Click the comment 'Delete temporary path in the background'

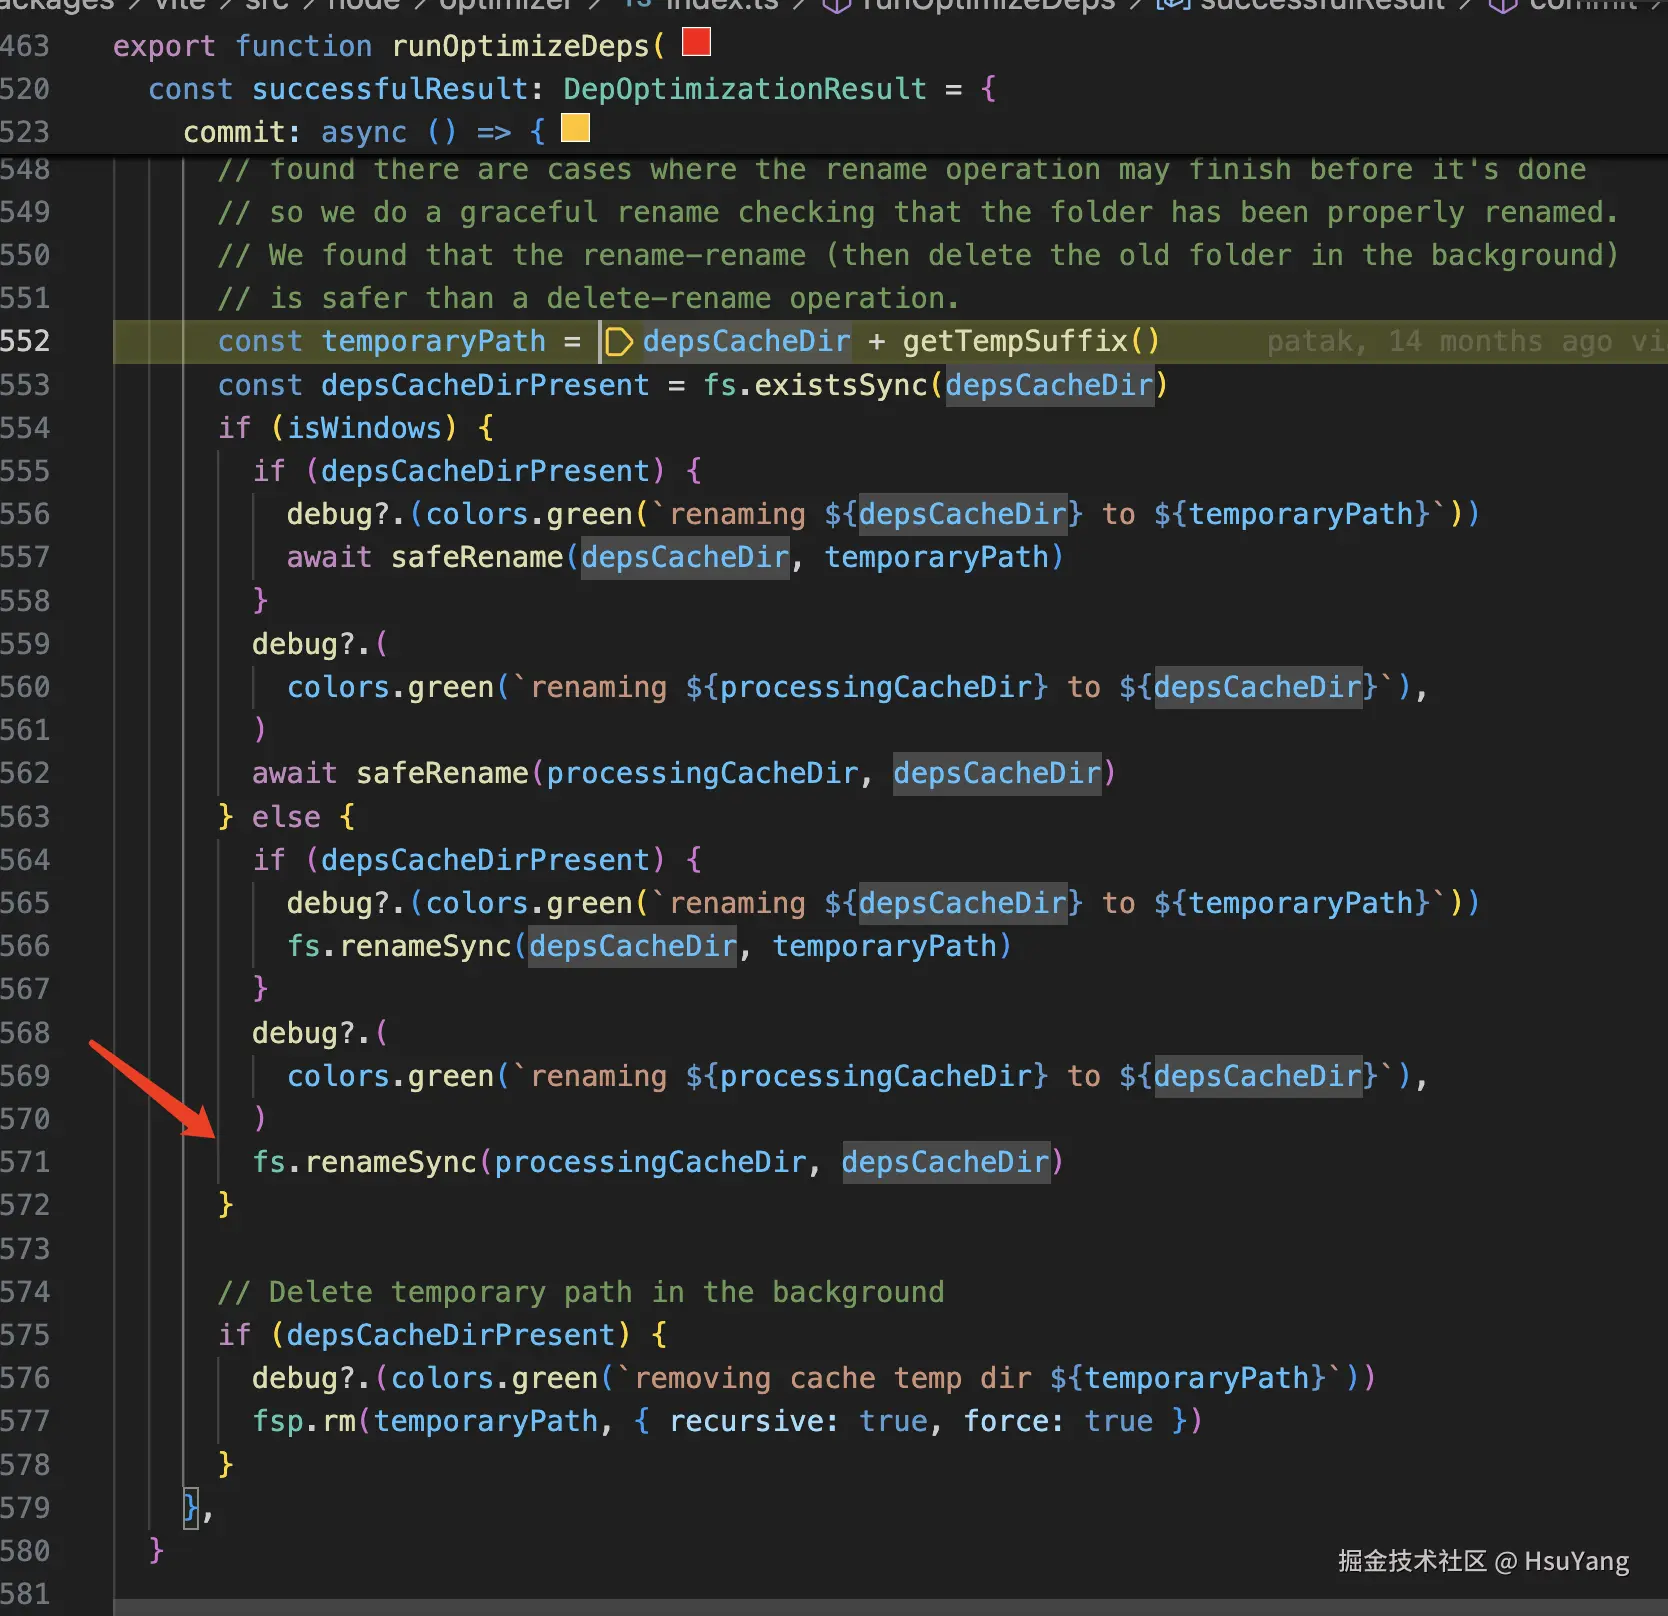tap(581, 1292)
